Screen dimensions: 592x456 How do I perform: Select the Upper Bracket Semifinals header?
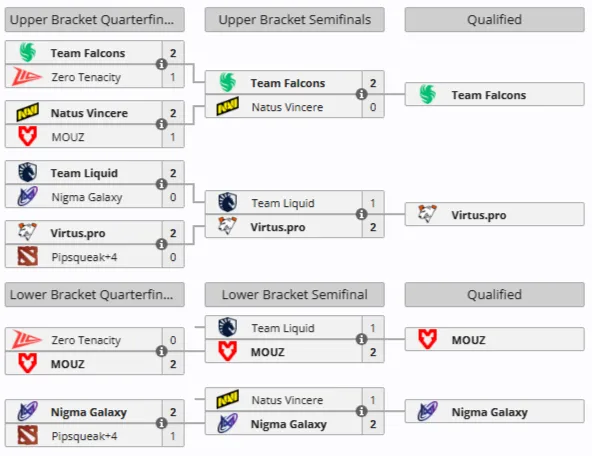pos(294,20)
